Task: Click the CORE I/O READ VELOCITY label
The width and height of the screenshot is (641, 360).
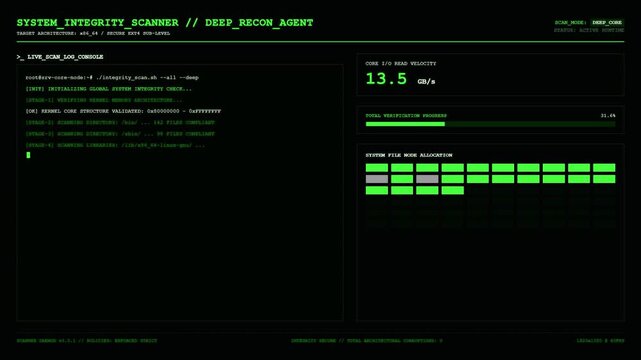Action: (x=401, y=64)
